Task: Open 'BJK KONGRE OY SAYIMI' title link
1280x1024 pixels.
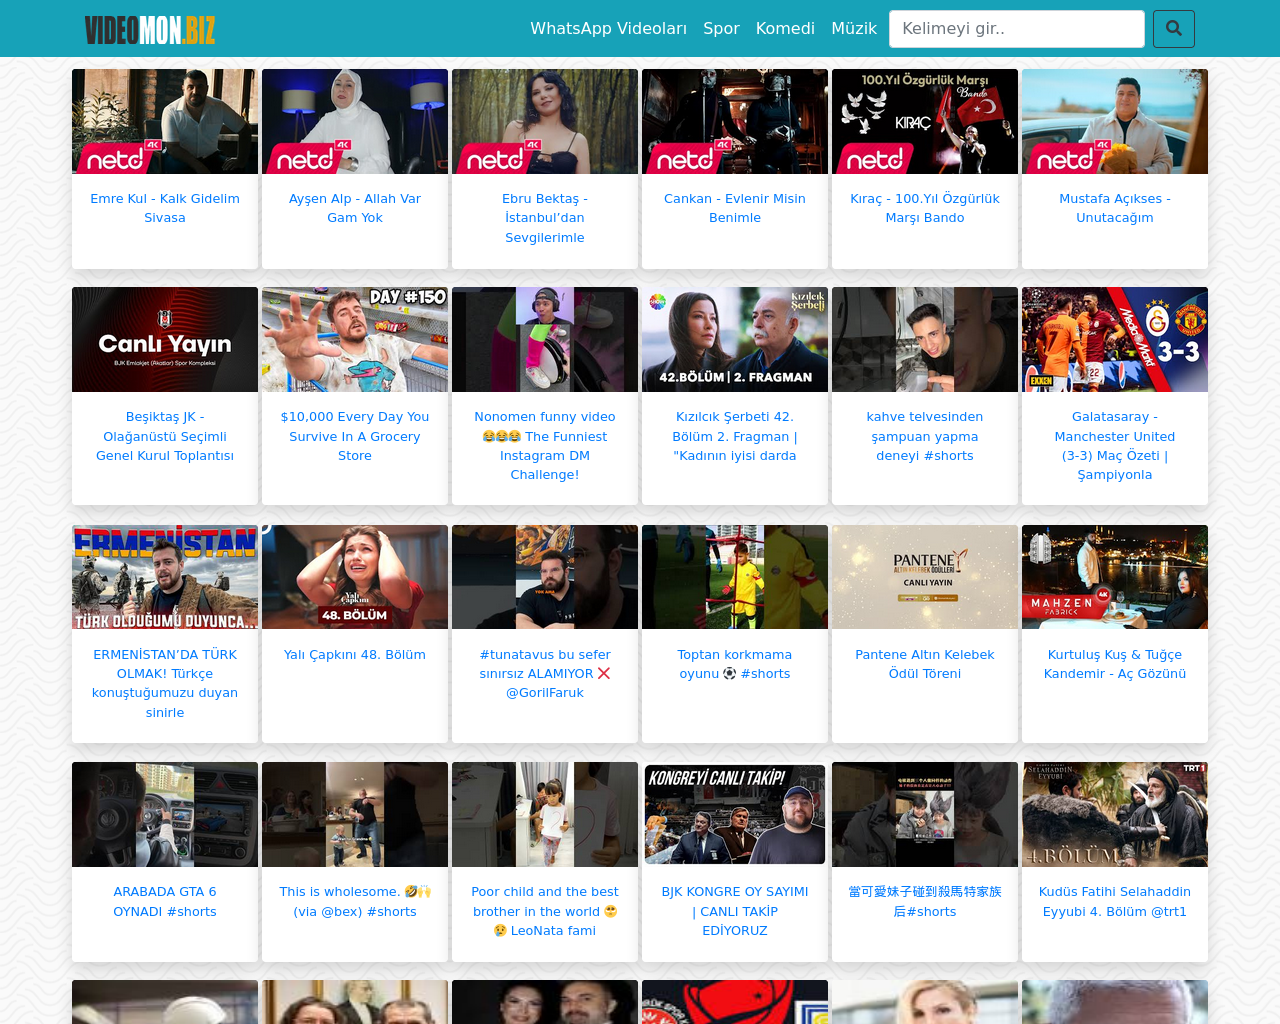Action: (735, 911)
